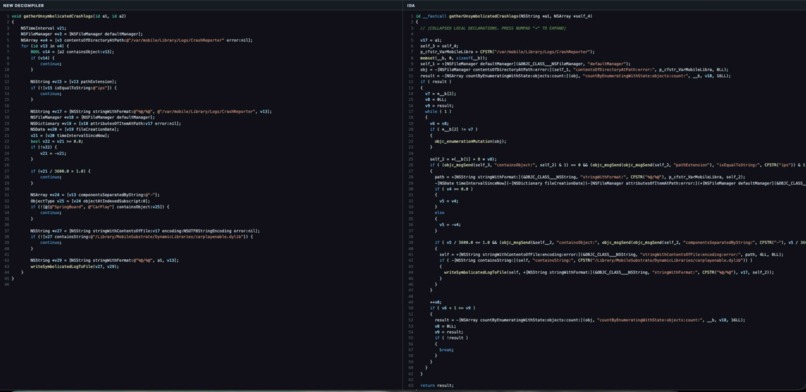This screenshot has height=392, width=806.
Task: Click the isEqualToString:@"ips" condition line in New Decompiler
Action: (74, 87)
